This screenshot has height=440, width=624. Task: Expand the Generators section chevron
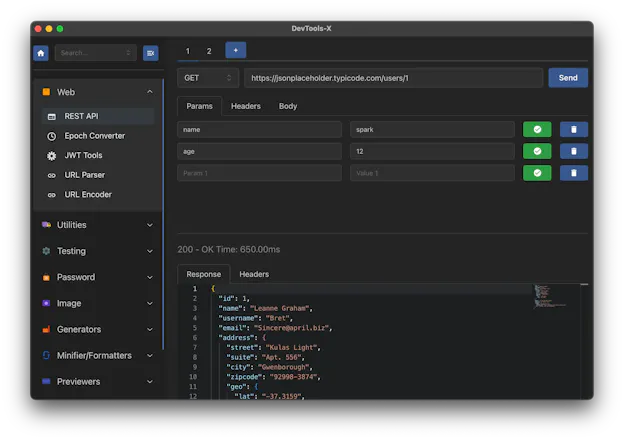pos(150,329)
